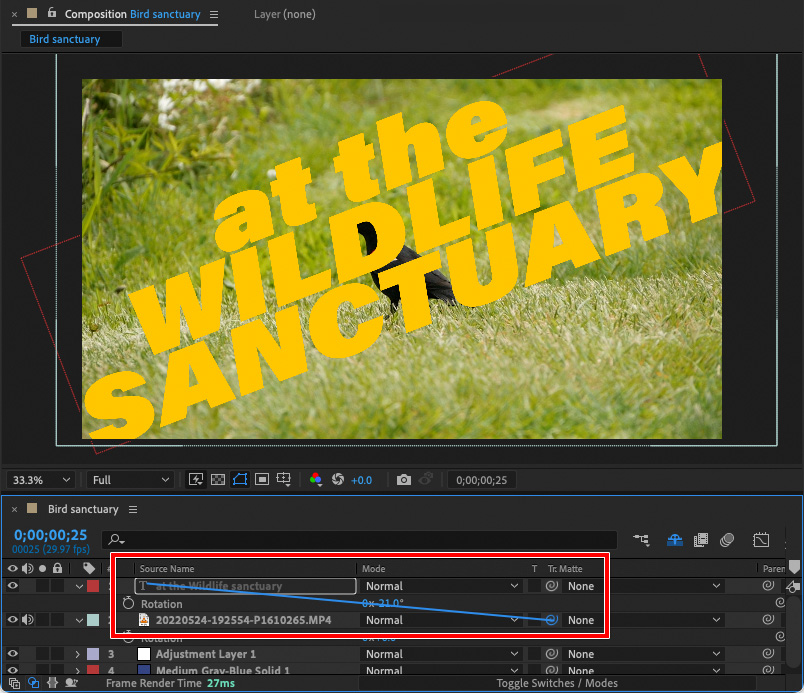Click aqua label swatch of MP4 layer
Screen dimensions: 804x693
[93, 620]
